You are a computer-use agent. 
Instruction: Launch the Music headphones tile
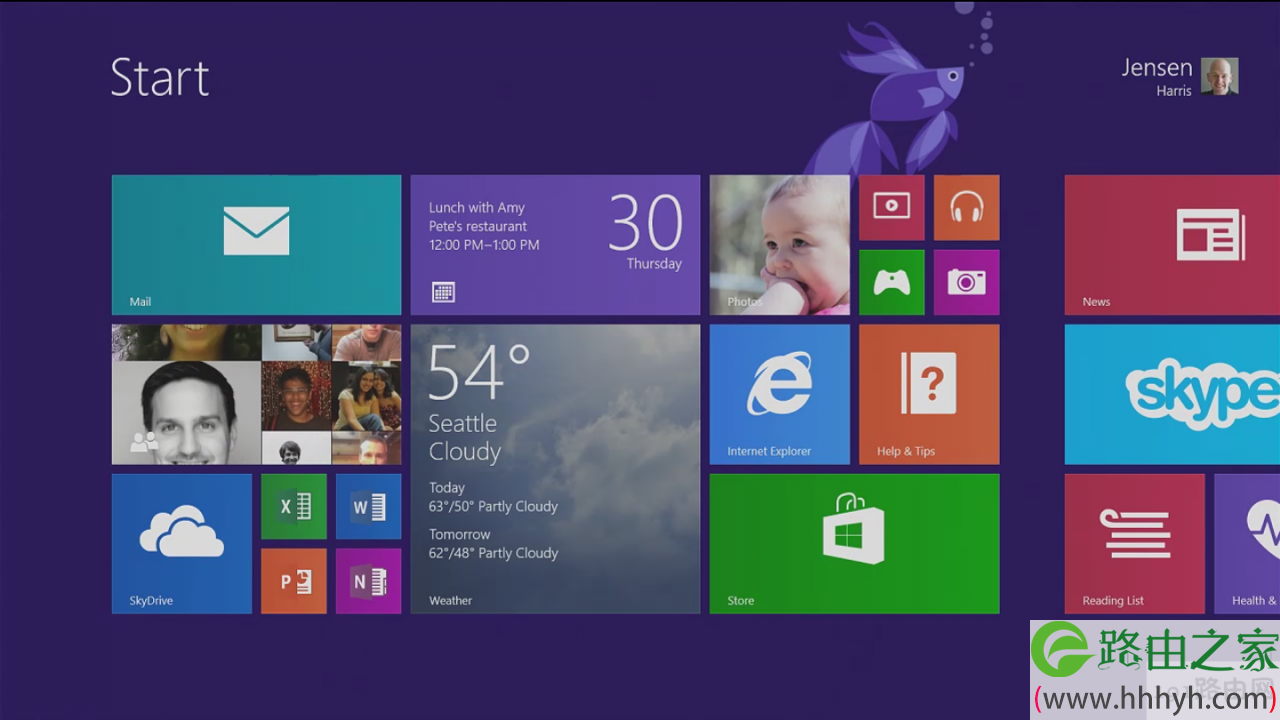coord(966,207)
